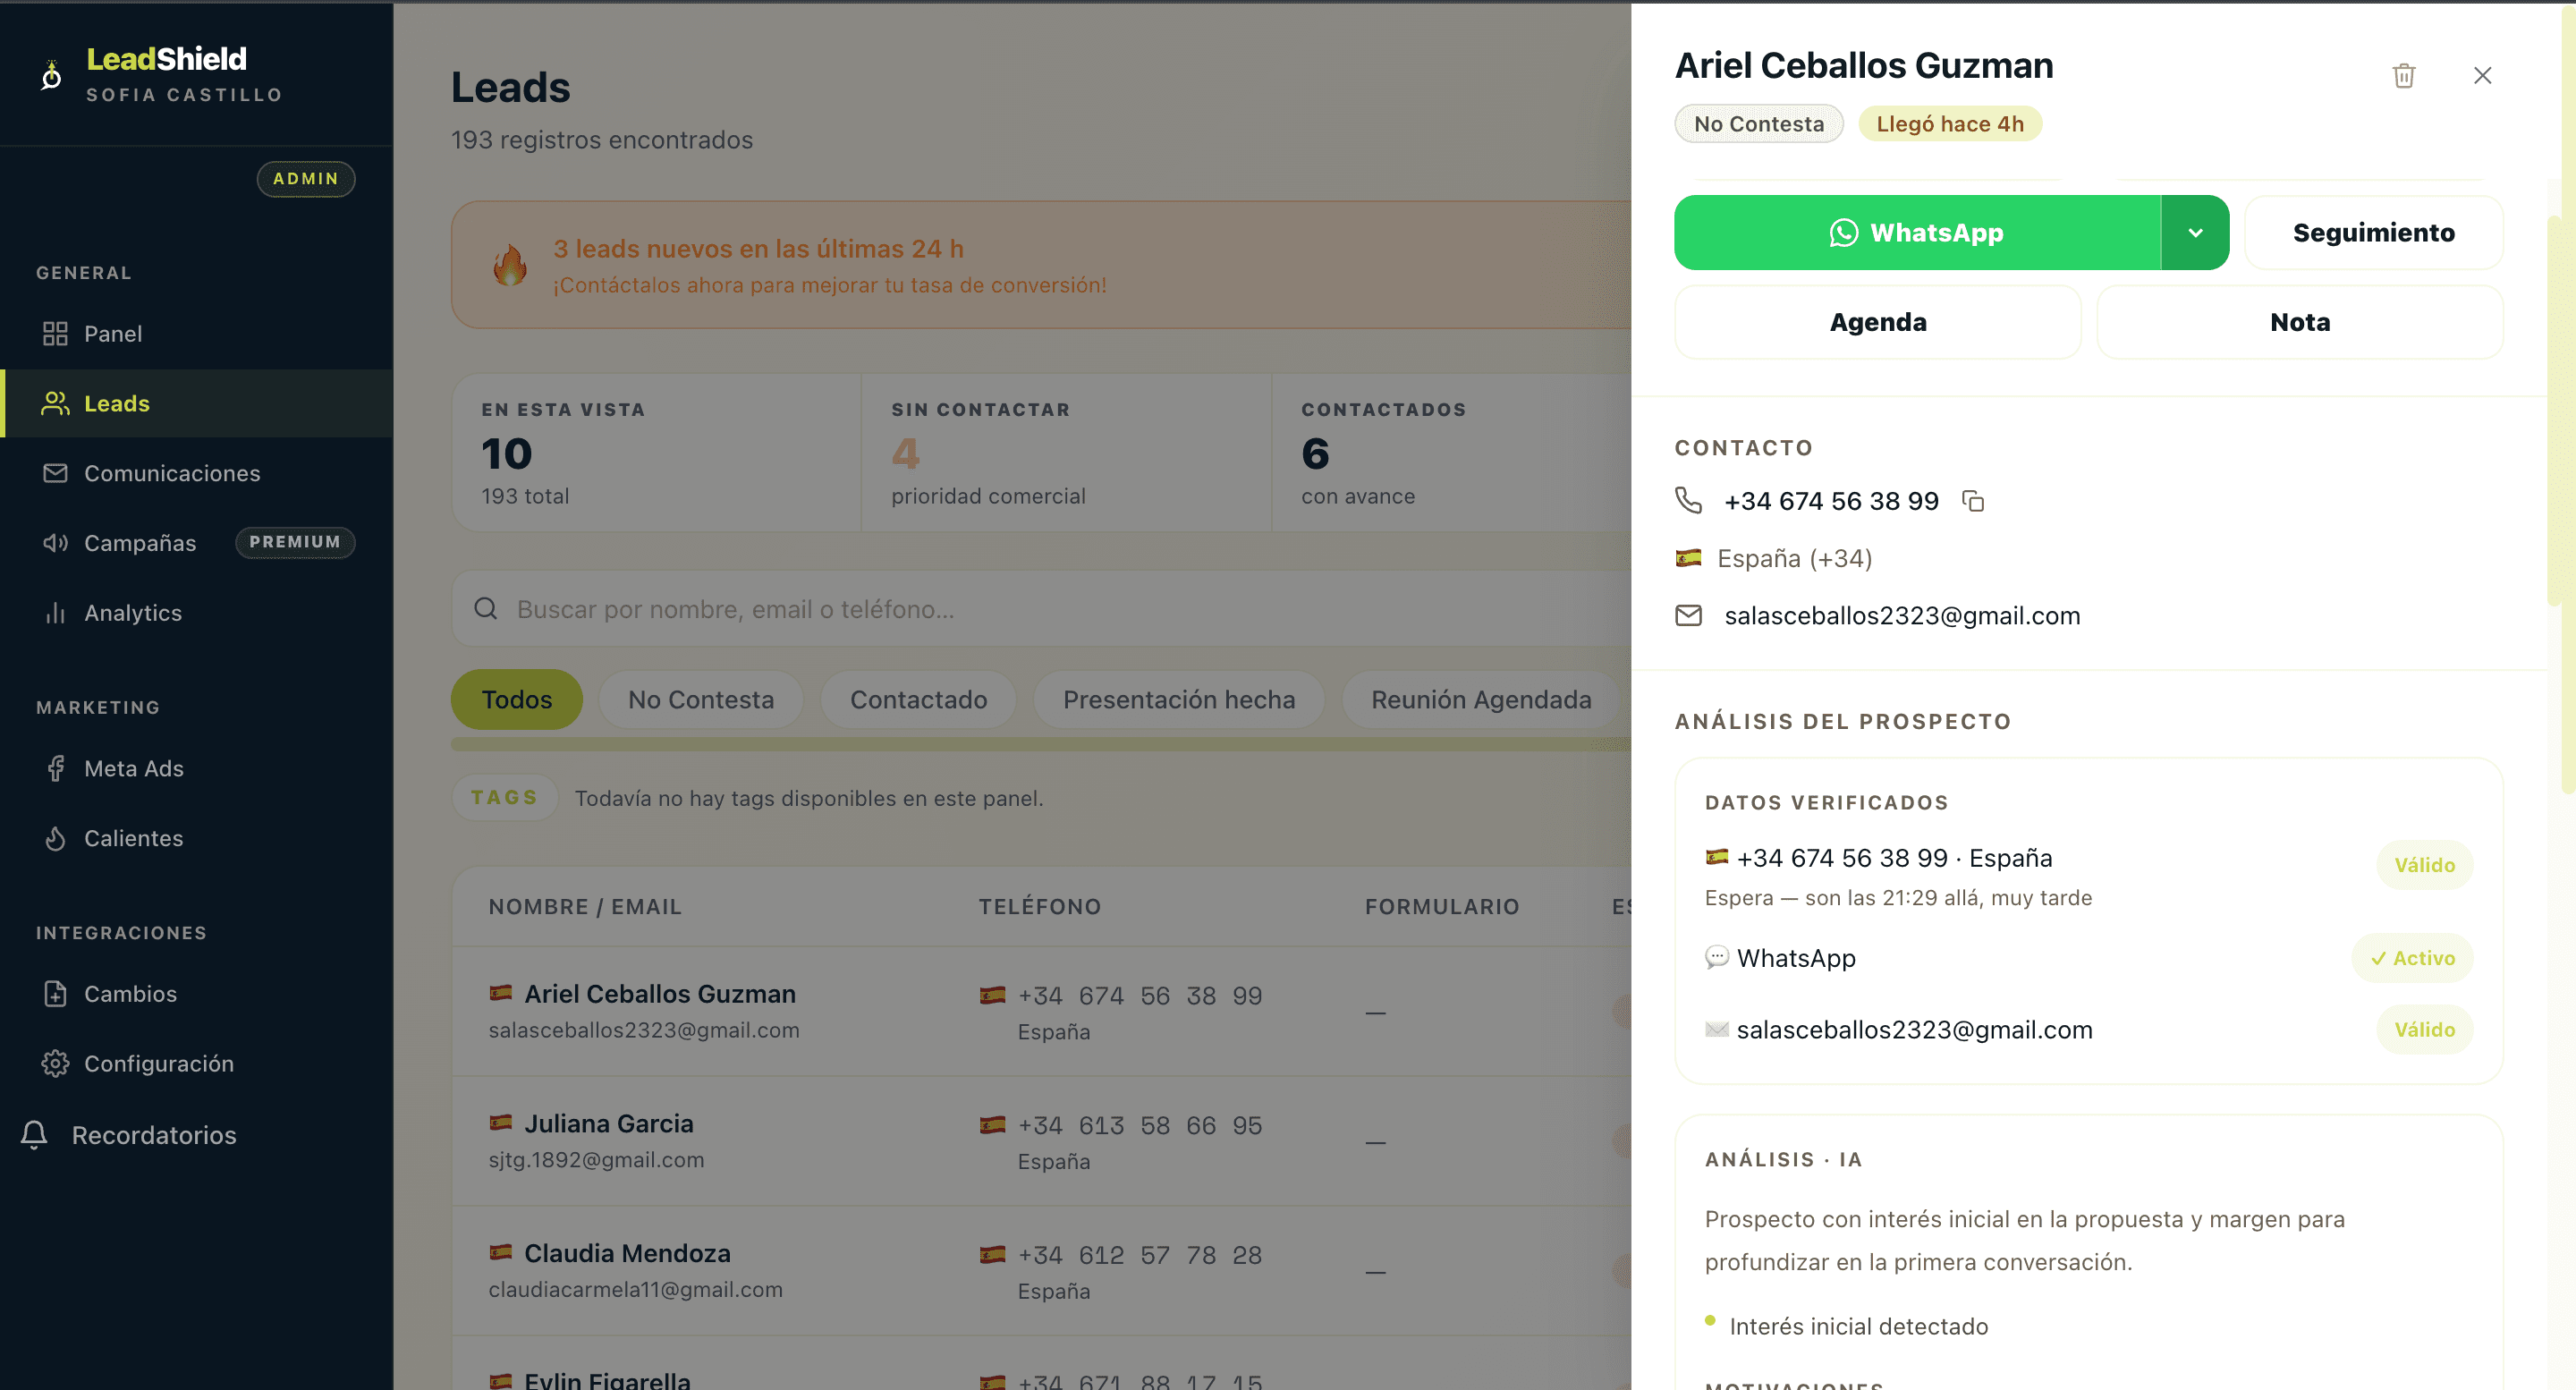This screenshot has width=2576, height=1390.
Task: Click the Contactados stat card
Action: pyautogui.click(x=1451, y=452)
